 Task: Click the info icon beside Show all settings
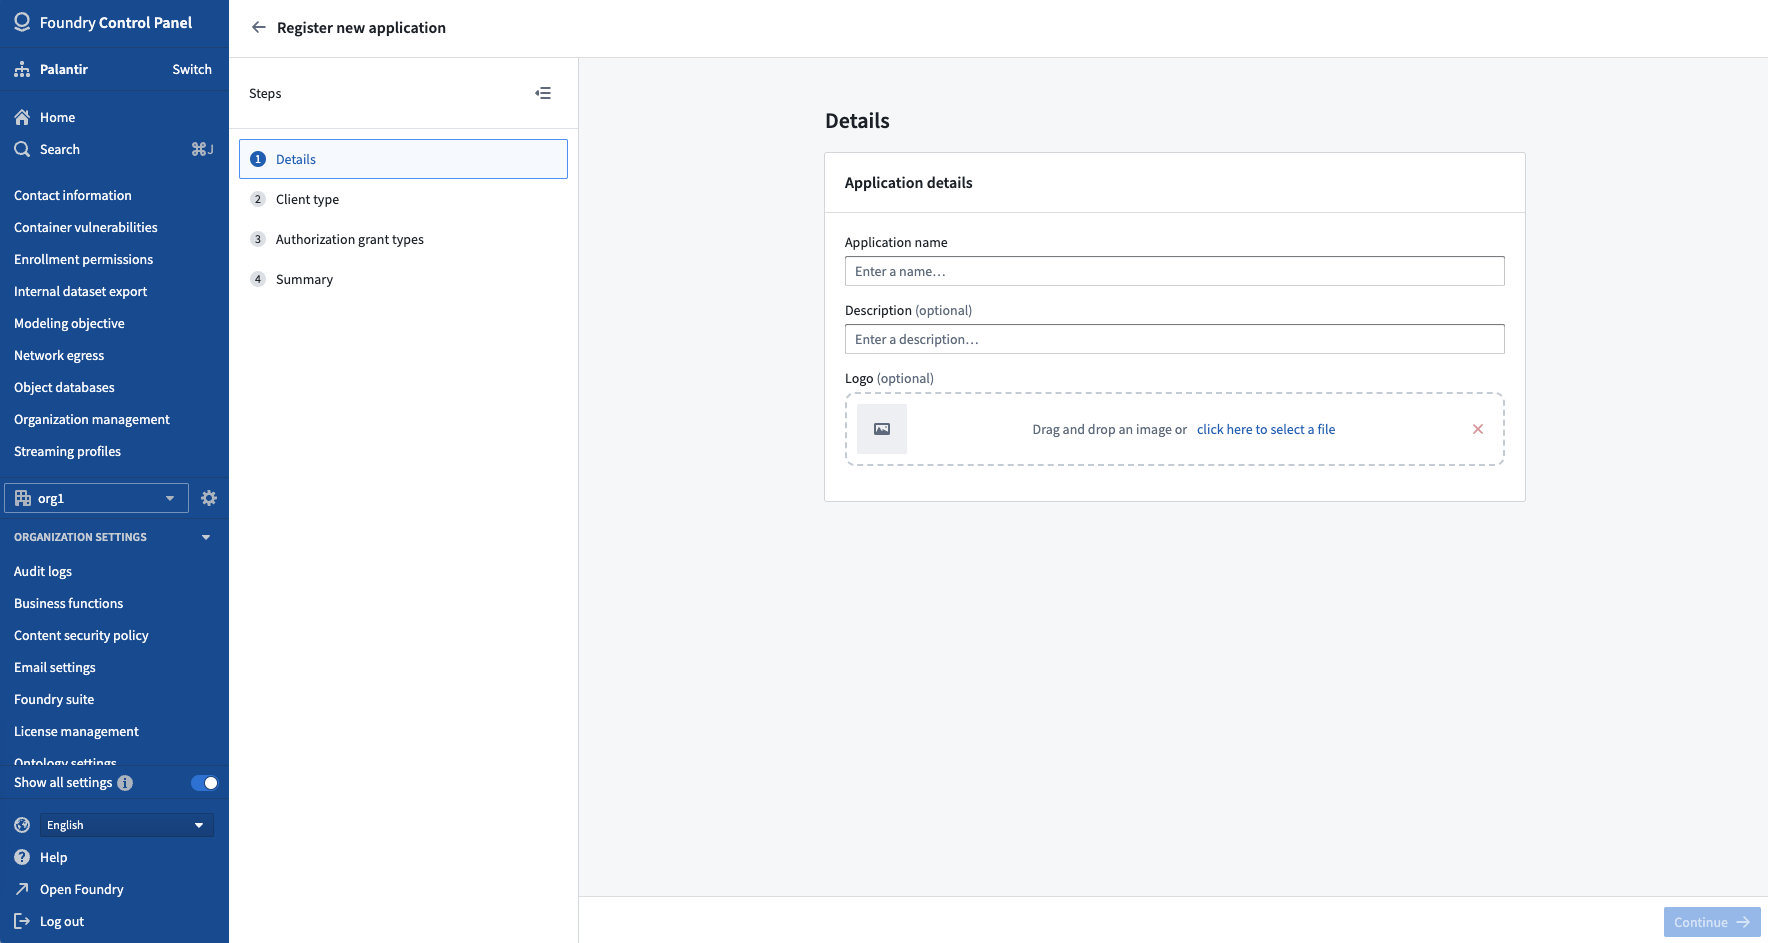pyautogui.click(x=125, y=783)
